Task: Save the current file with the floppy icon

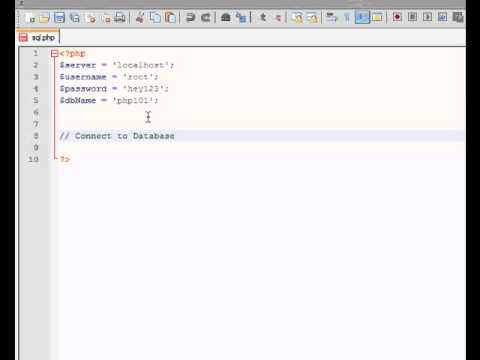Action: coord(59,18)
